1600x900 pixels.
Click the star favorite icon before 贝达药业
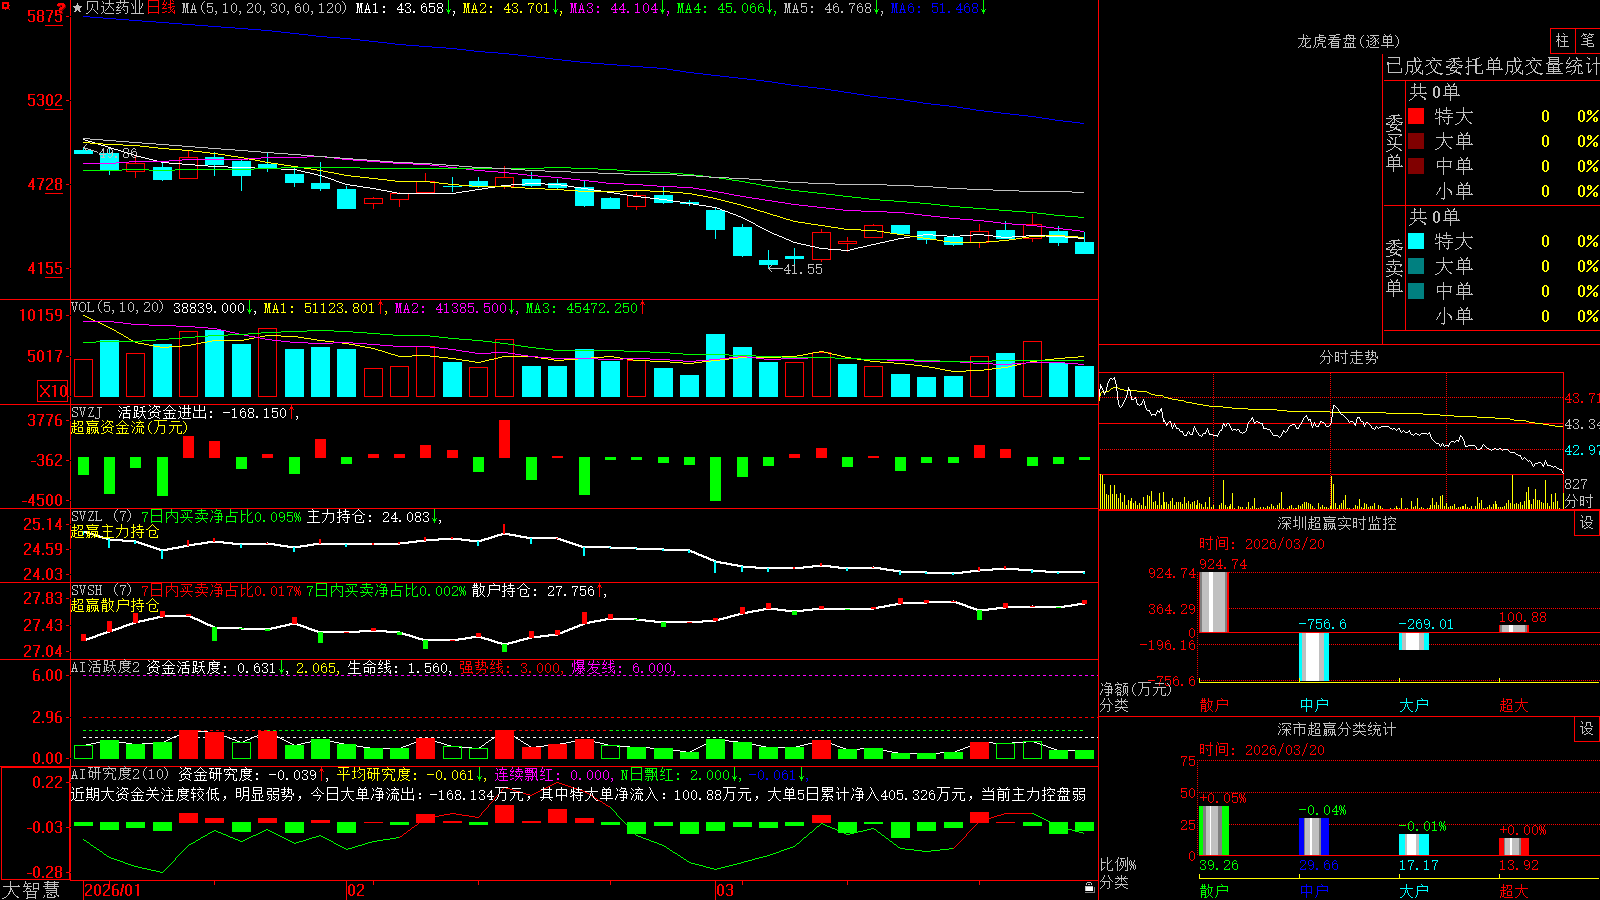77,8
